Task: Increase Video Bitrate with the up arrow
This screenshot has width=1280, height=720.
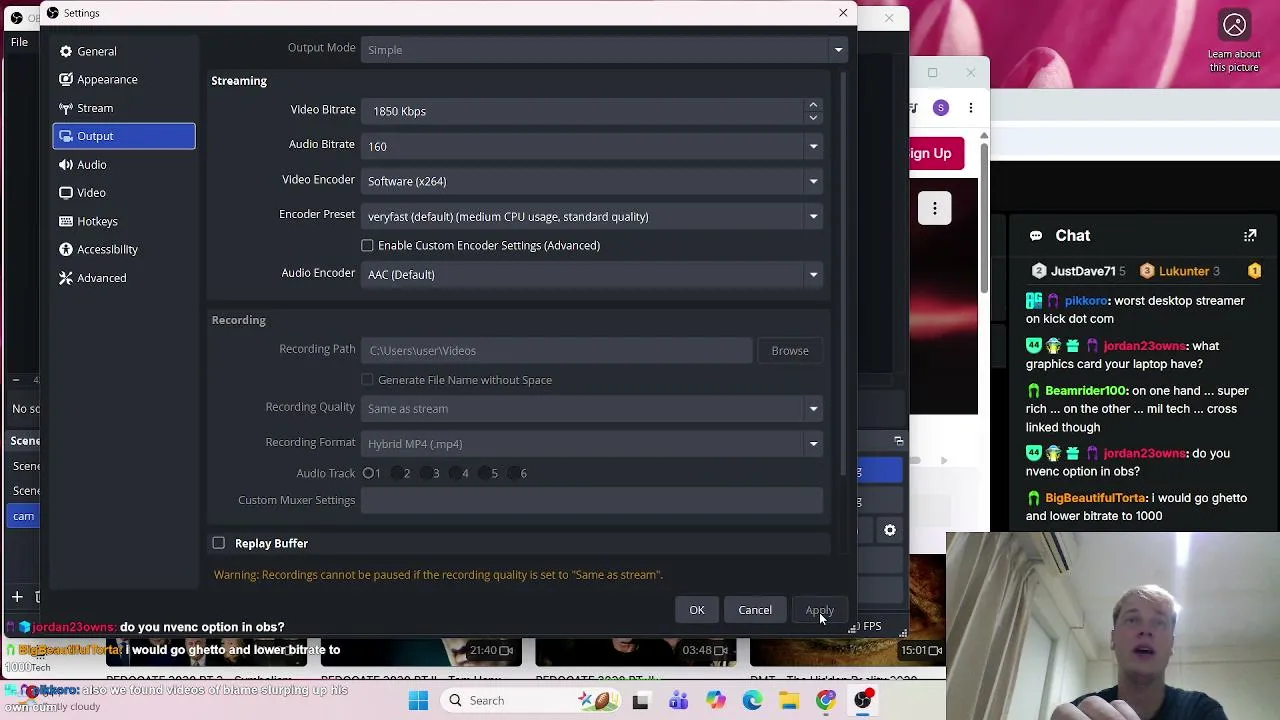Action: tap(813, 104)
